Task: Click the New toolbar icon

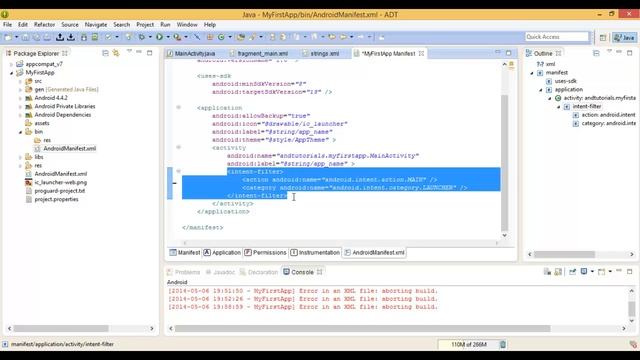Action: click(x=8, y=37)
